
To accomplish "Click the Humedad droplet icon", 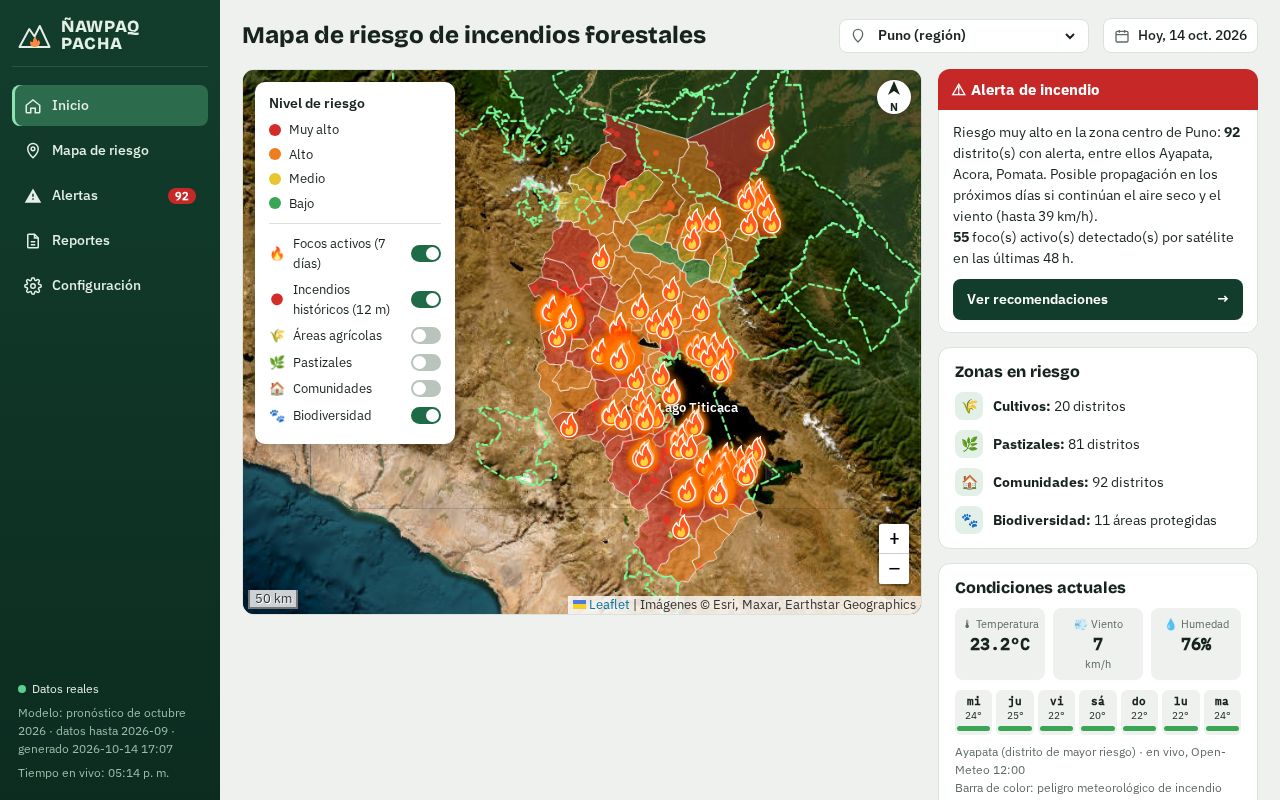I will 1171,624.
